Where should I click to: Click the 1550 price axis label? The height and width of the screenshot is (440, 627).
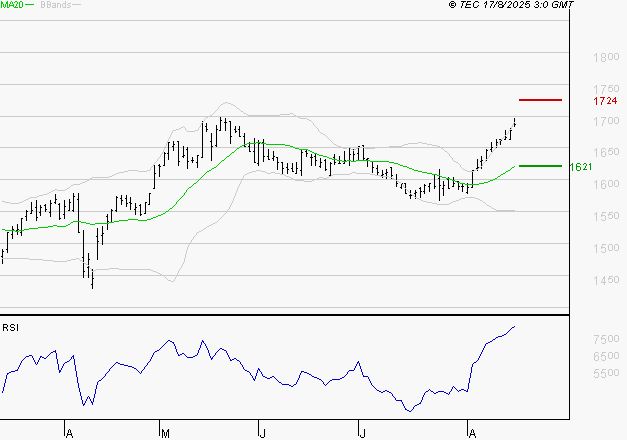(x=606, y=216)
